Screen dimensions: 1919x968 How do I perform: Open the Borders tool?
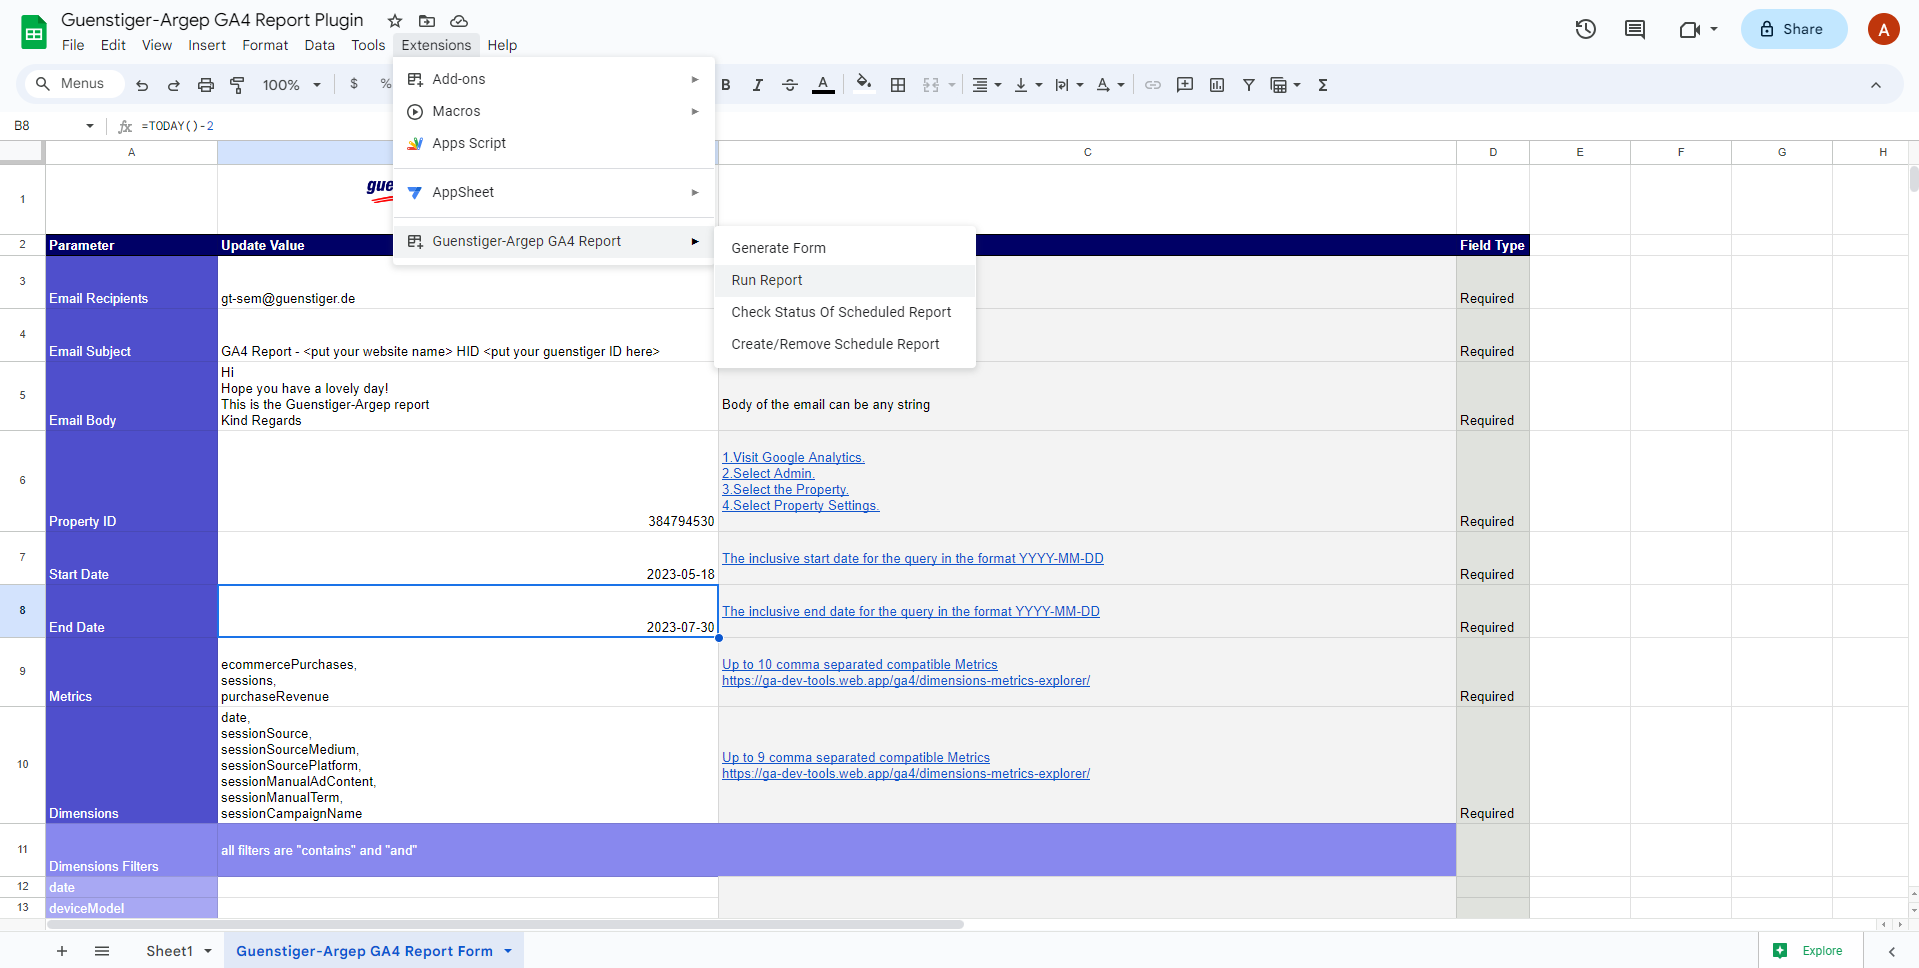point(898,85)
